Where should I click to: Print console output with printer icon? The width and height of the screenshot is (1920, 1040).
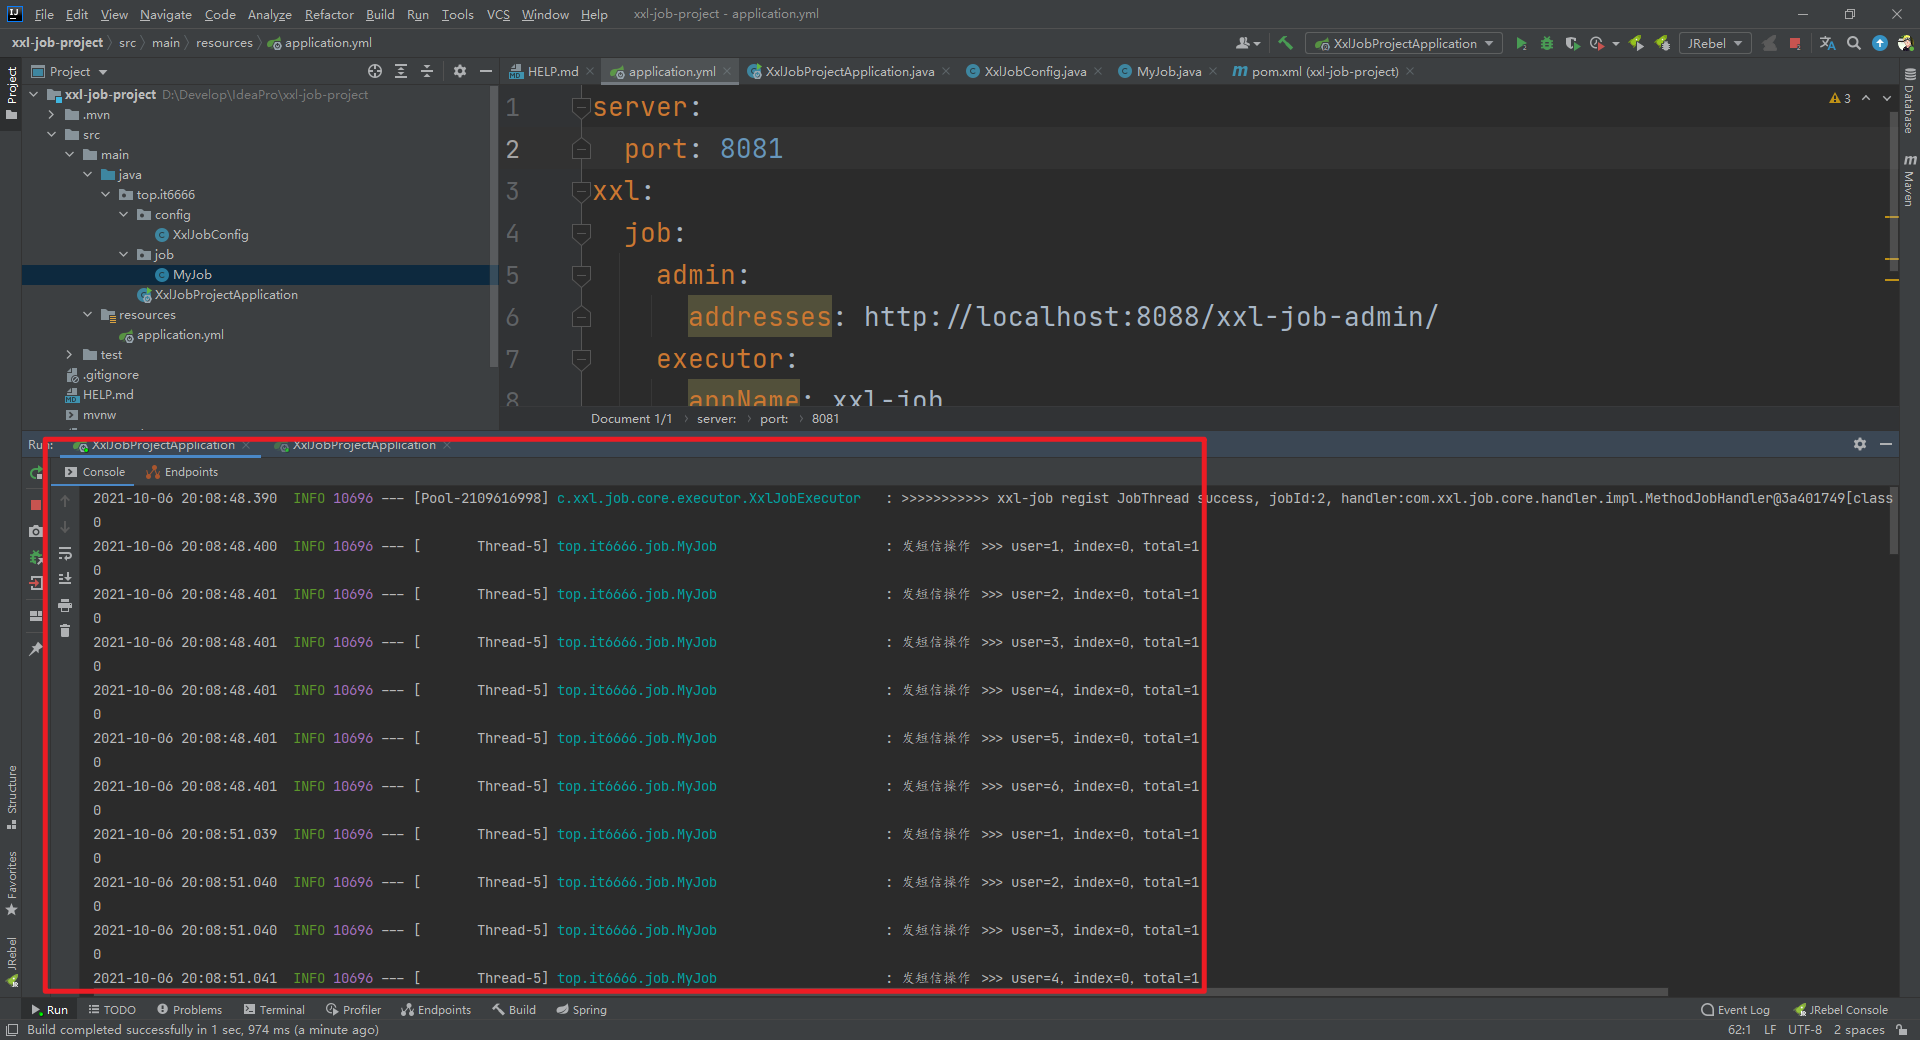pyautogui.click(x=65, y=605)
